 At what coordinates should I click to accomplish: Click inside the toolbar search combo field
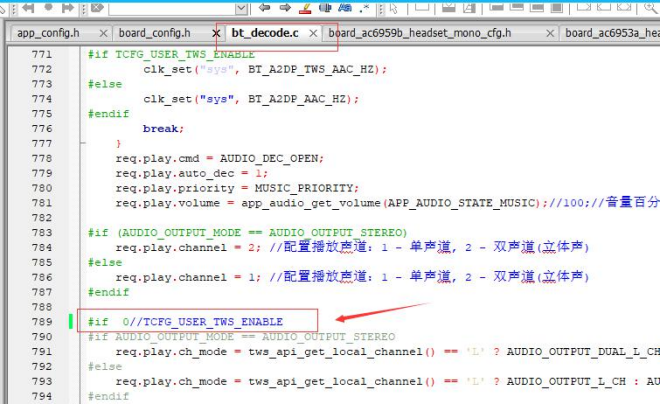173,8
